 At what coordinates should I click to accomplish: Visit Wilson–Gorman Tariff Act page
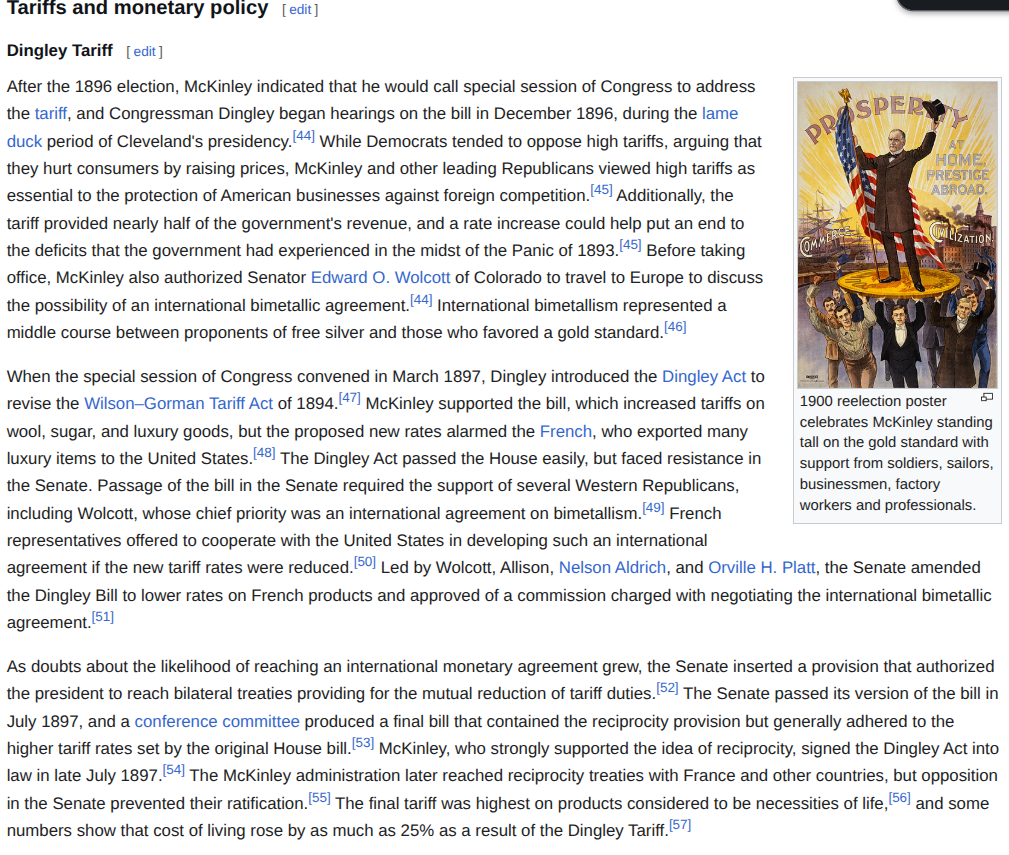[x=179, y=404]
